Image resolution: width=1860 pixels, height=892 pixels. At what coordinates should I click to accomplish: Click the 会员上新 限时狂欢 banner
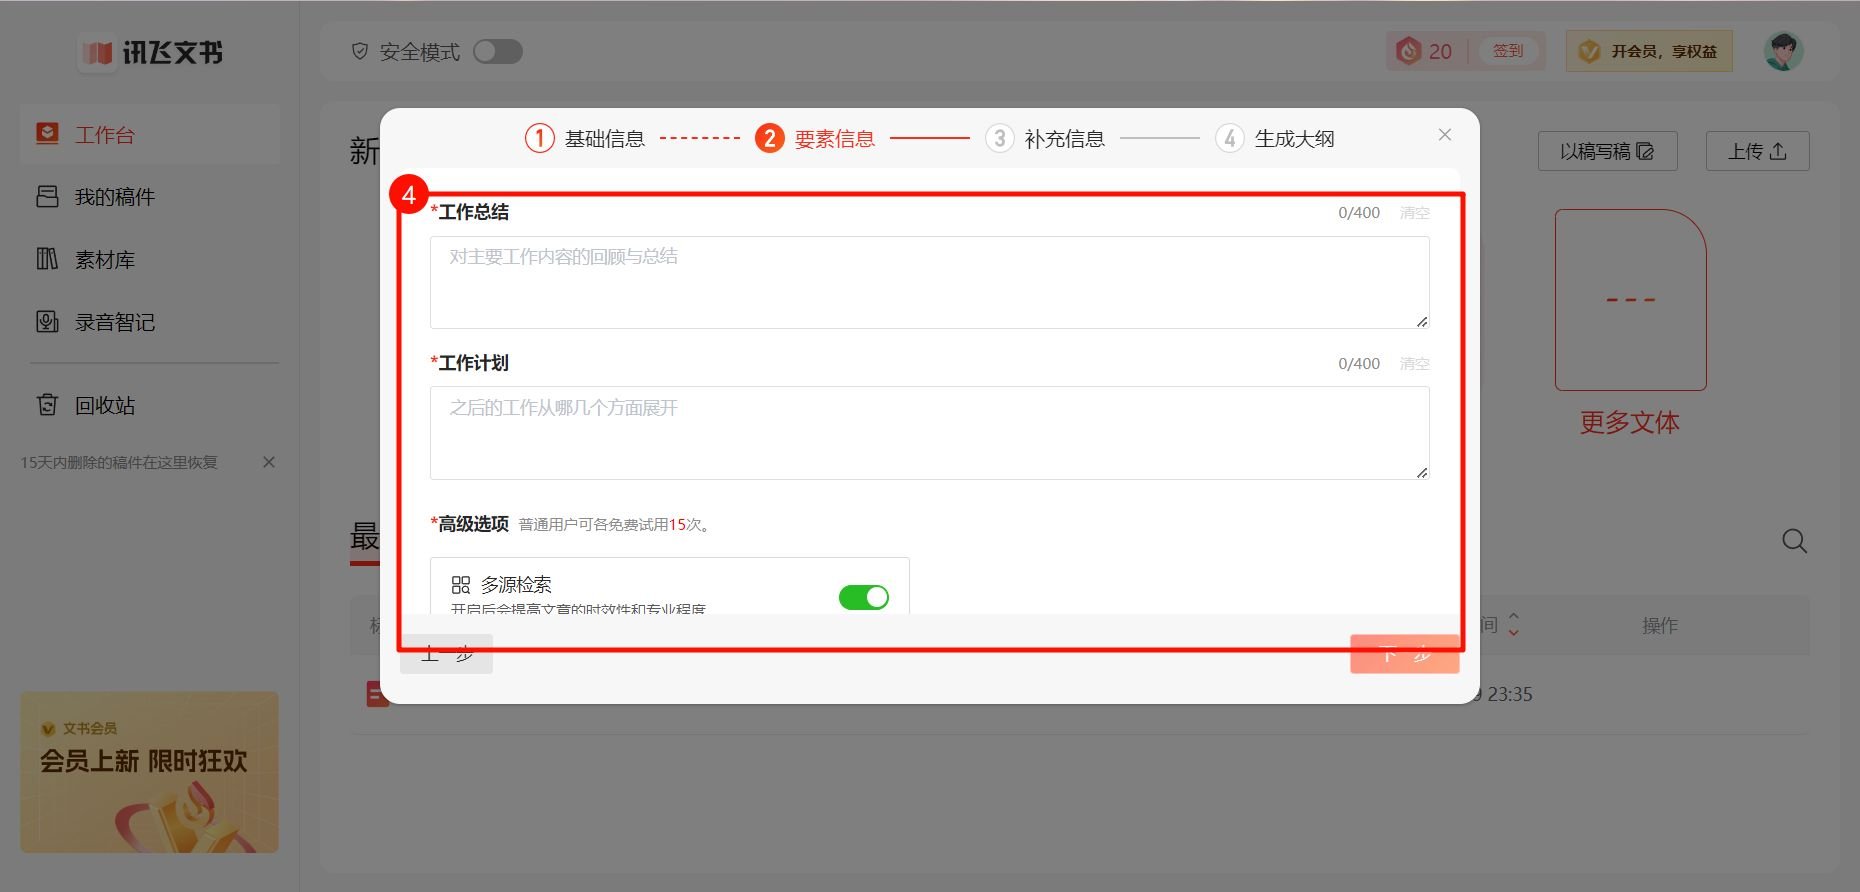pos(150,772)
